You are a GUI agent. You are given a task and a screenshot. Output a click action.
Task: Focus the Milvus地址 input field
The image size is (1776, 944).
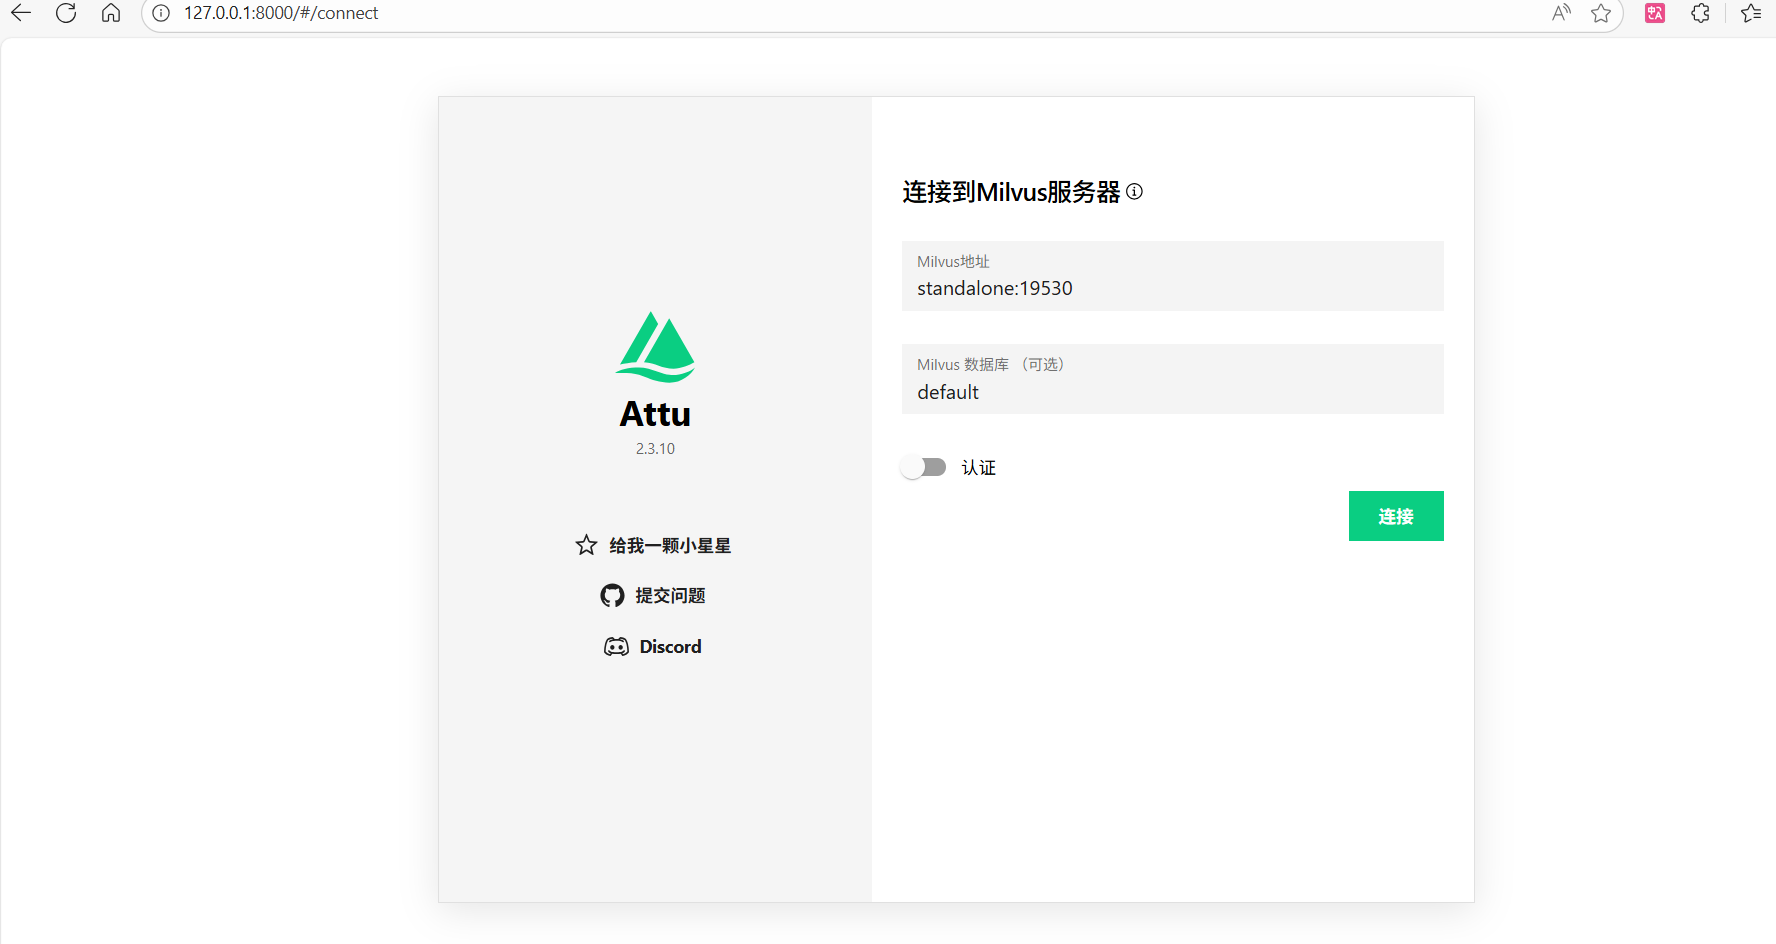point(1173,276)
